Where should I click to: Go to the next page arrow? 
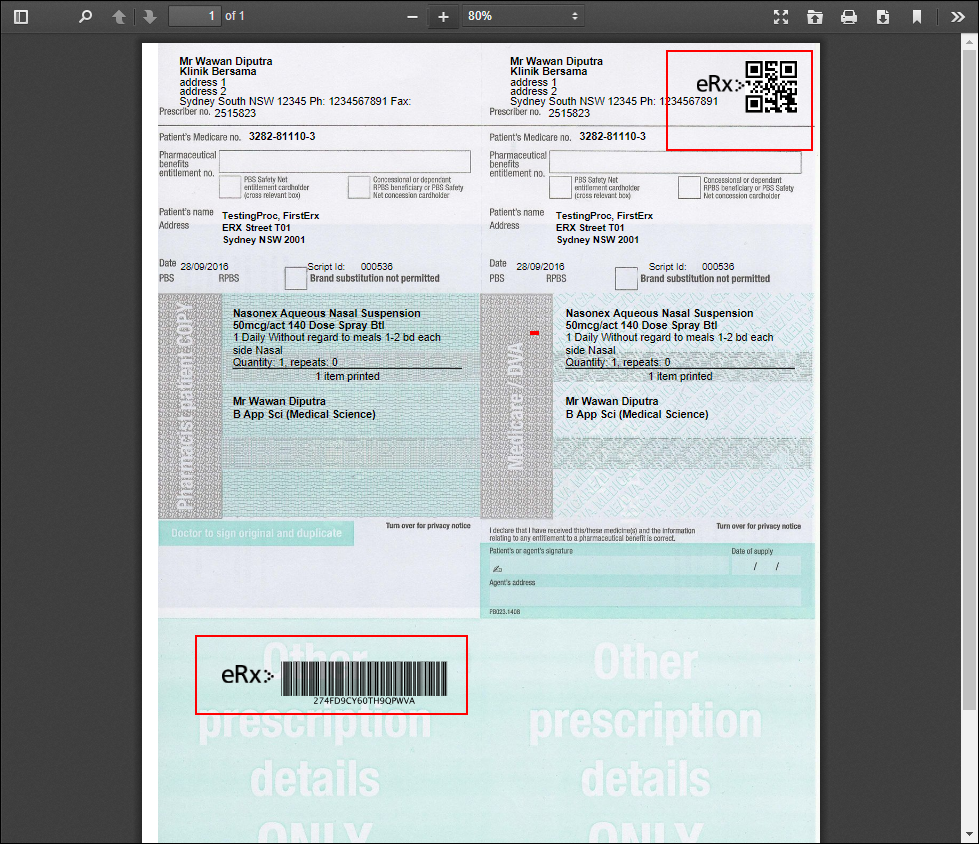[x=150, y=17]
